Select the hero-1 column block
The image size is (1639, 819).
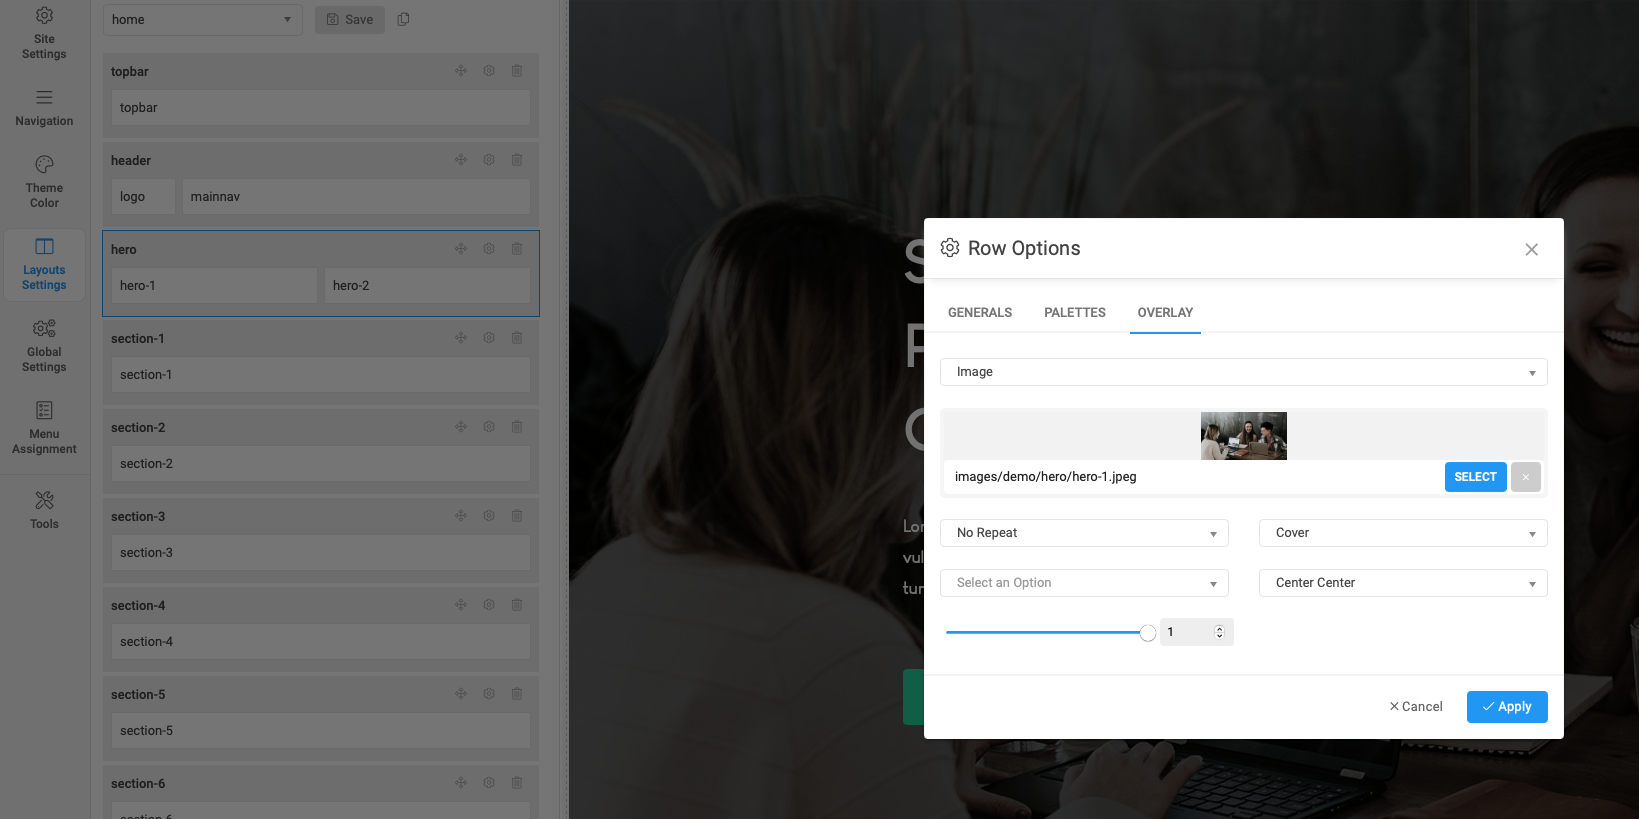click(214, 286)
